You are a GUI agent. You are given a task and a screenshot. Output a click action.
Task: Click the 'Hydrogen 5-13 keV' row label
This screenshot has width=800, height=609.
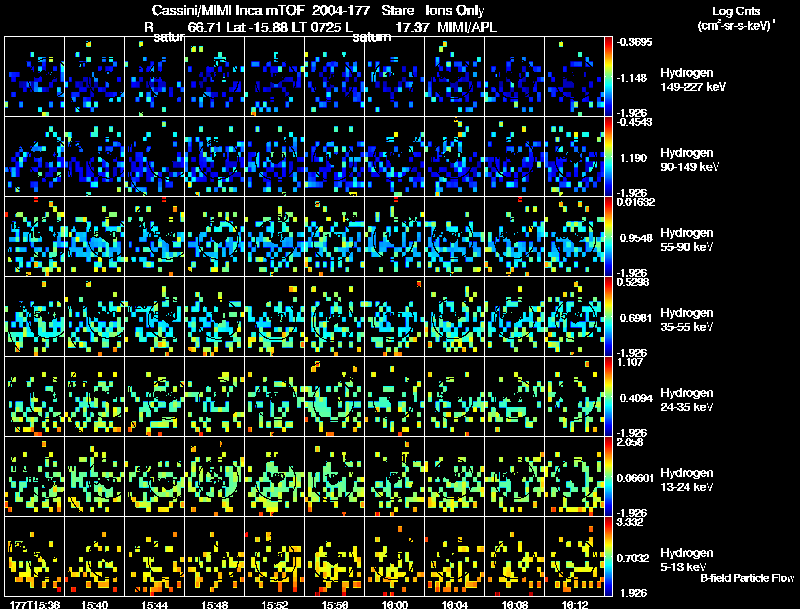687,560
